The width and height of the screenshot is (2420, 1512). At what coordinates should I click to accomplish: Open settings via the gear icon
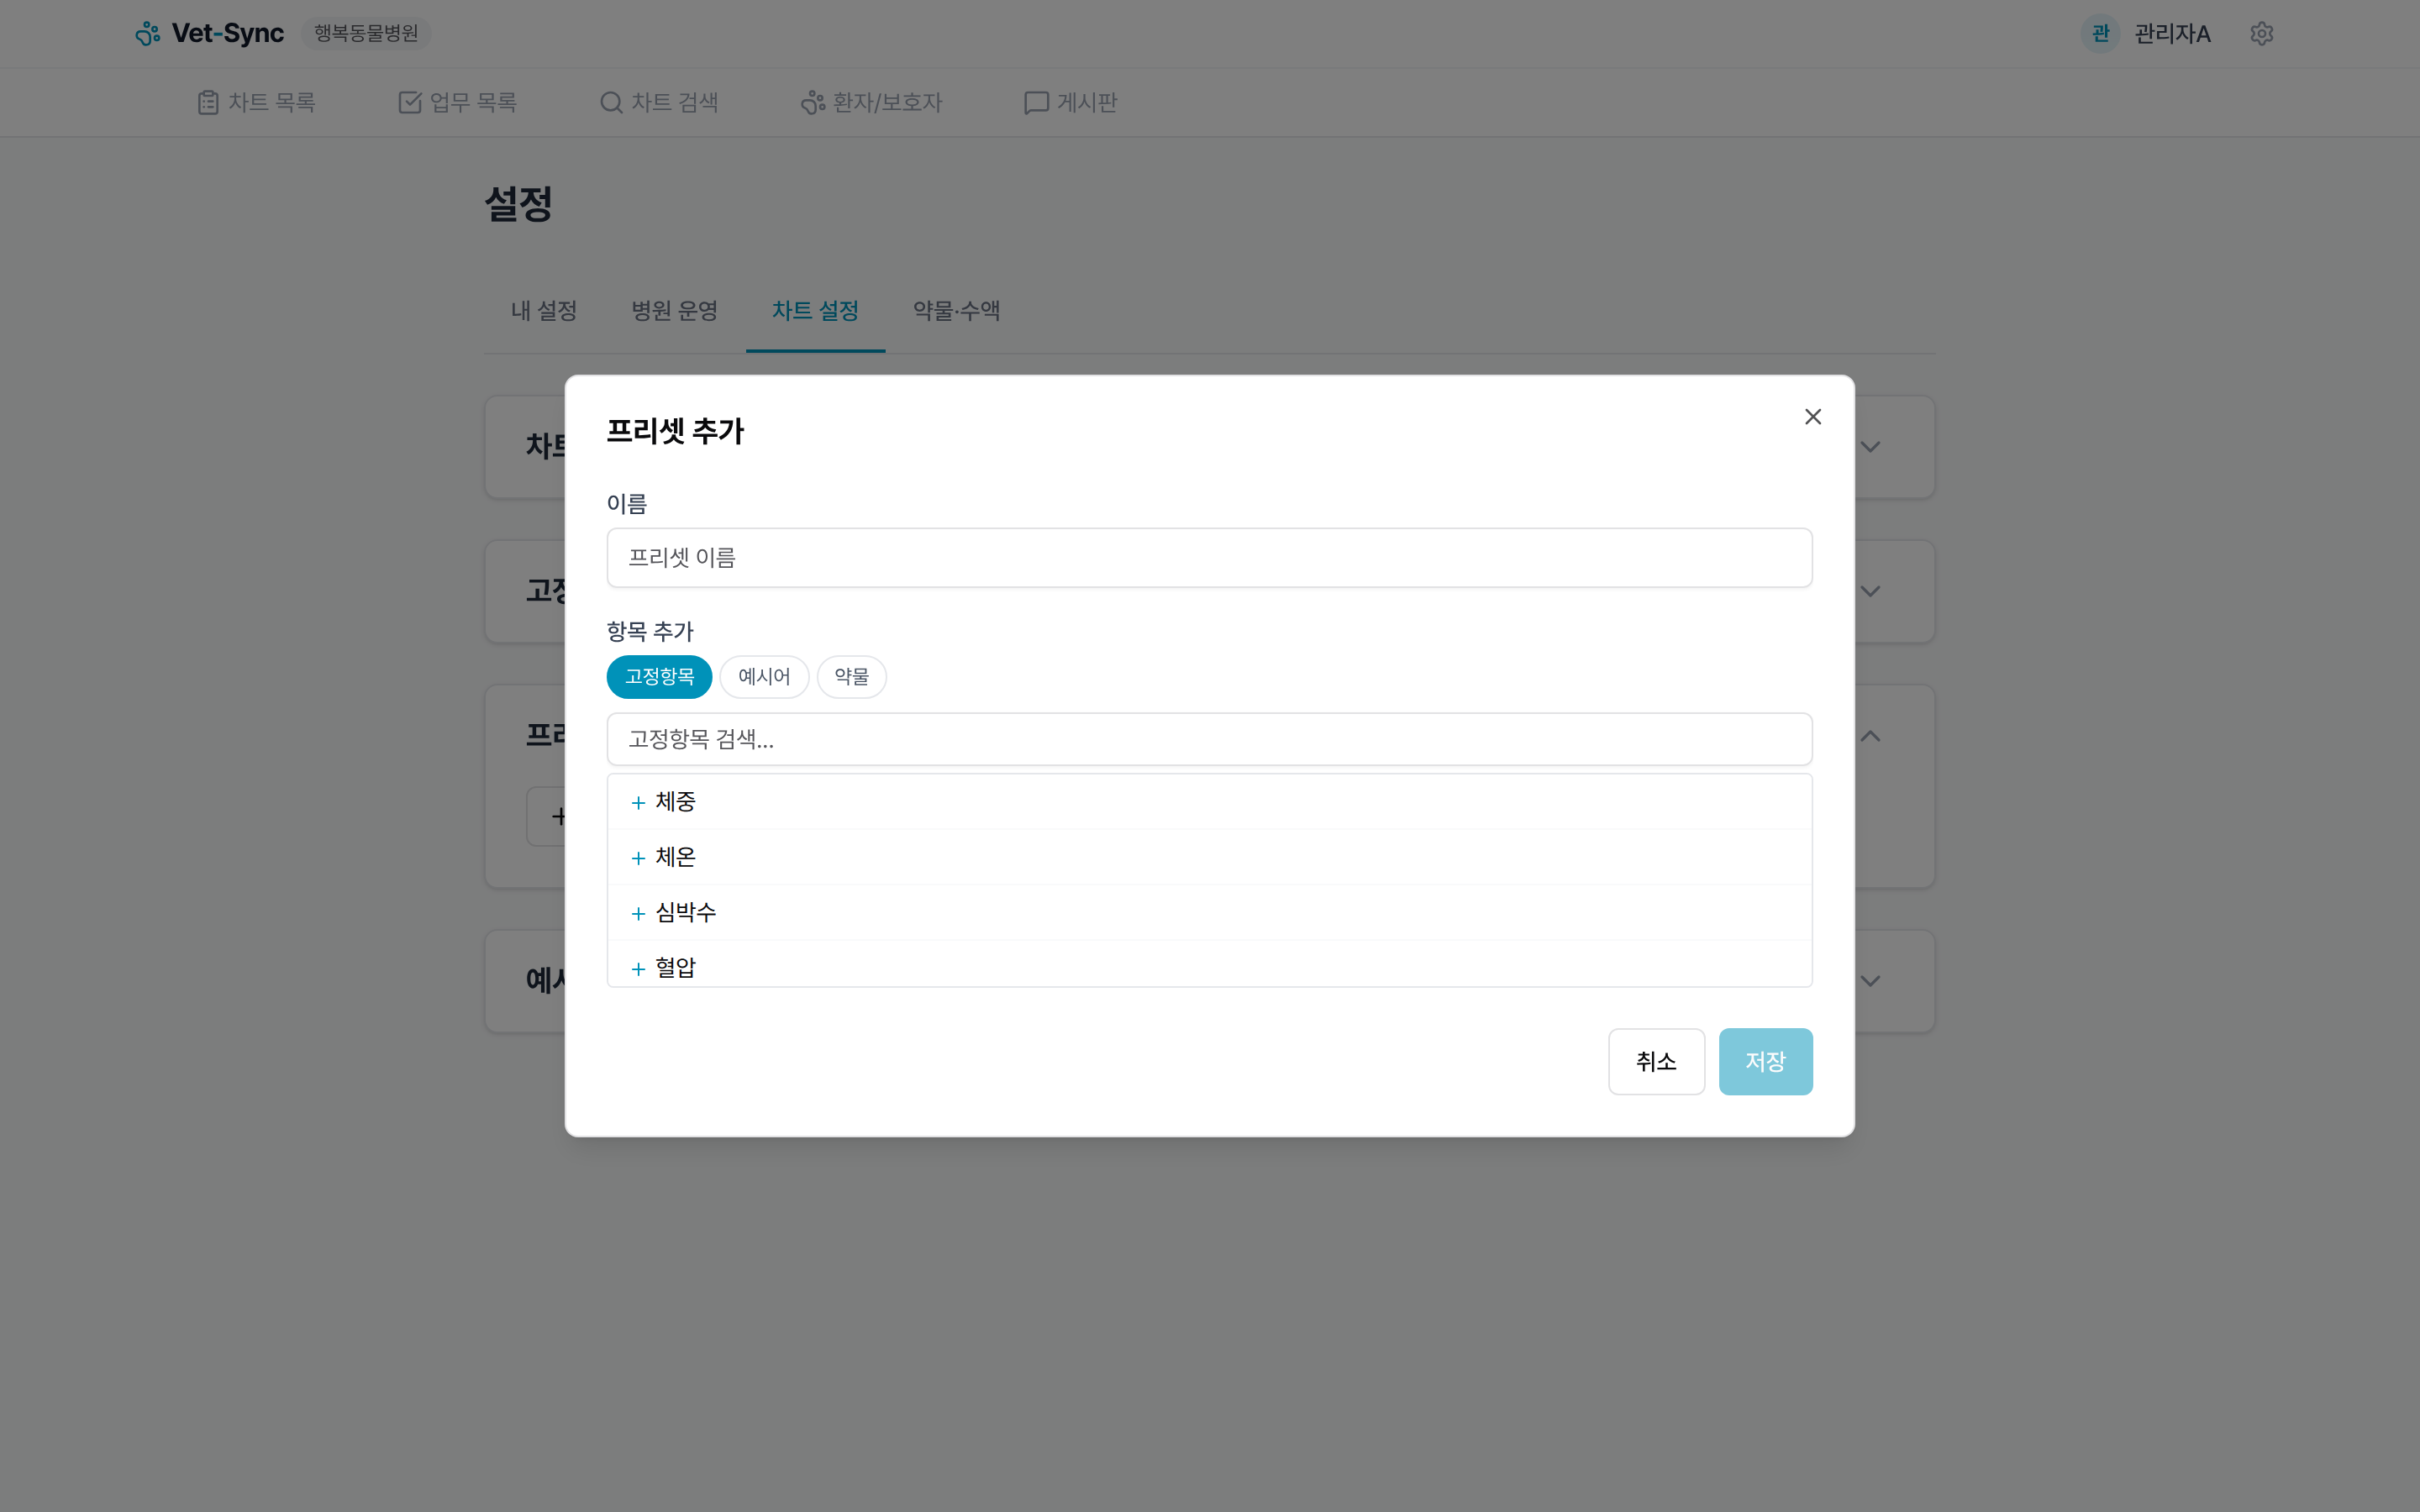pyautogui.click(x=2262, y=33)
